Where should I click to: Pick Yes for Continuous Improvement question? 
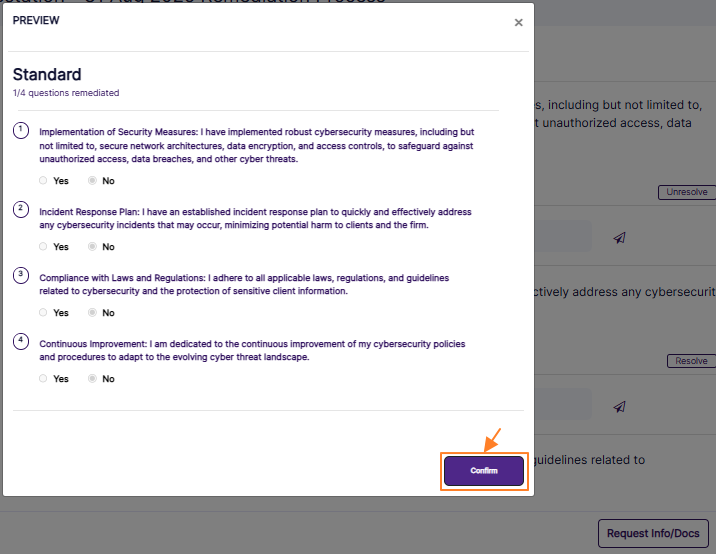pyautogui.click(x=43, y=379)
